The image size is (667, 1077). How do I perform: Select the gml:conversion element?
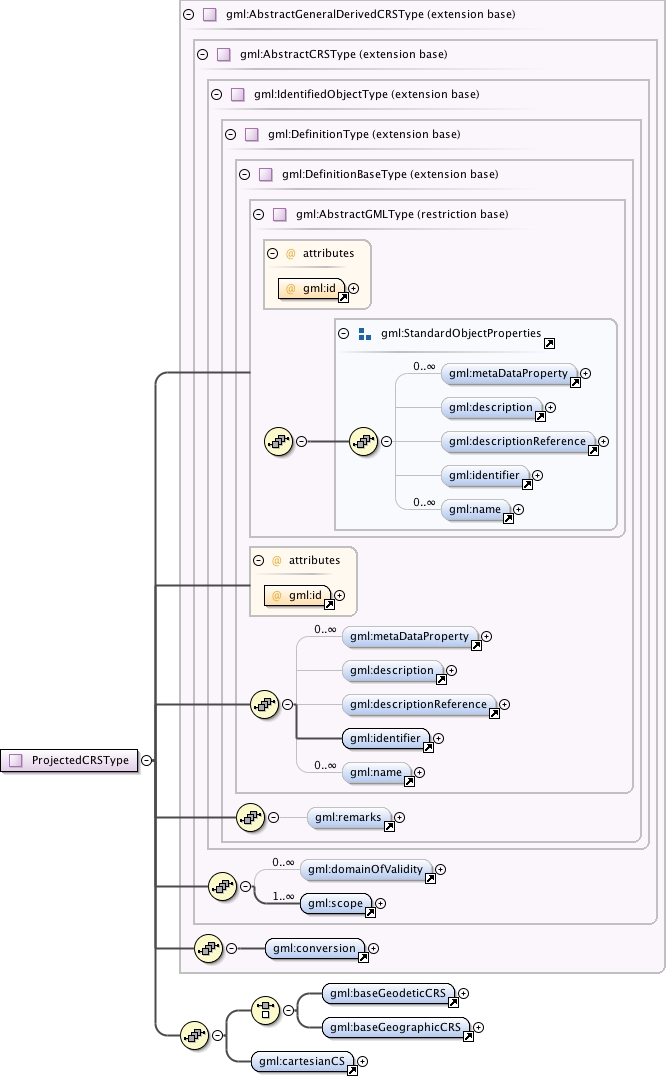click(315, 949)
